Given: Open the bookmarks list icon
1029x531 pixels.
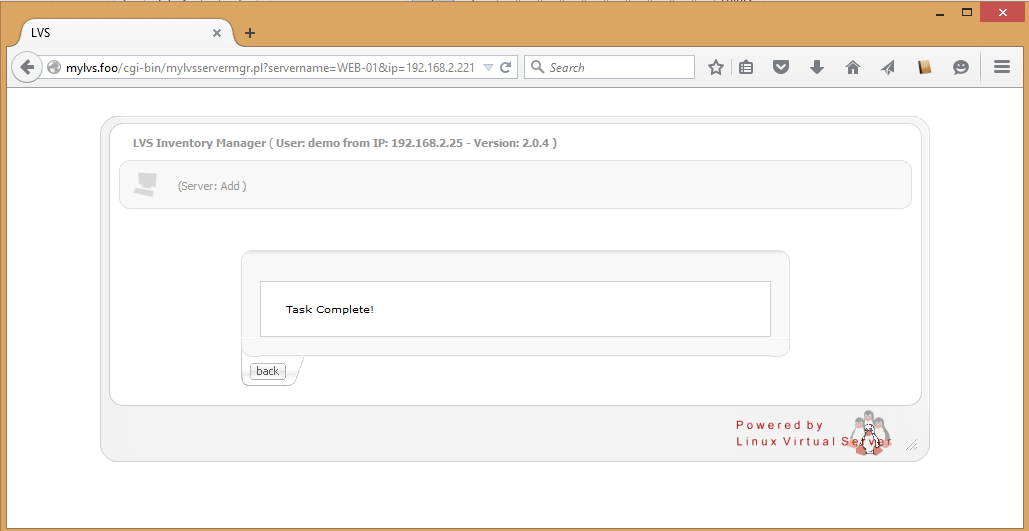Looking at the screenshot, I should [746, 68].
